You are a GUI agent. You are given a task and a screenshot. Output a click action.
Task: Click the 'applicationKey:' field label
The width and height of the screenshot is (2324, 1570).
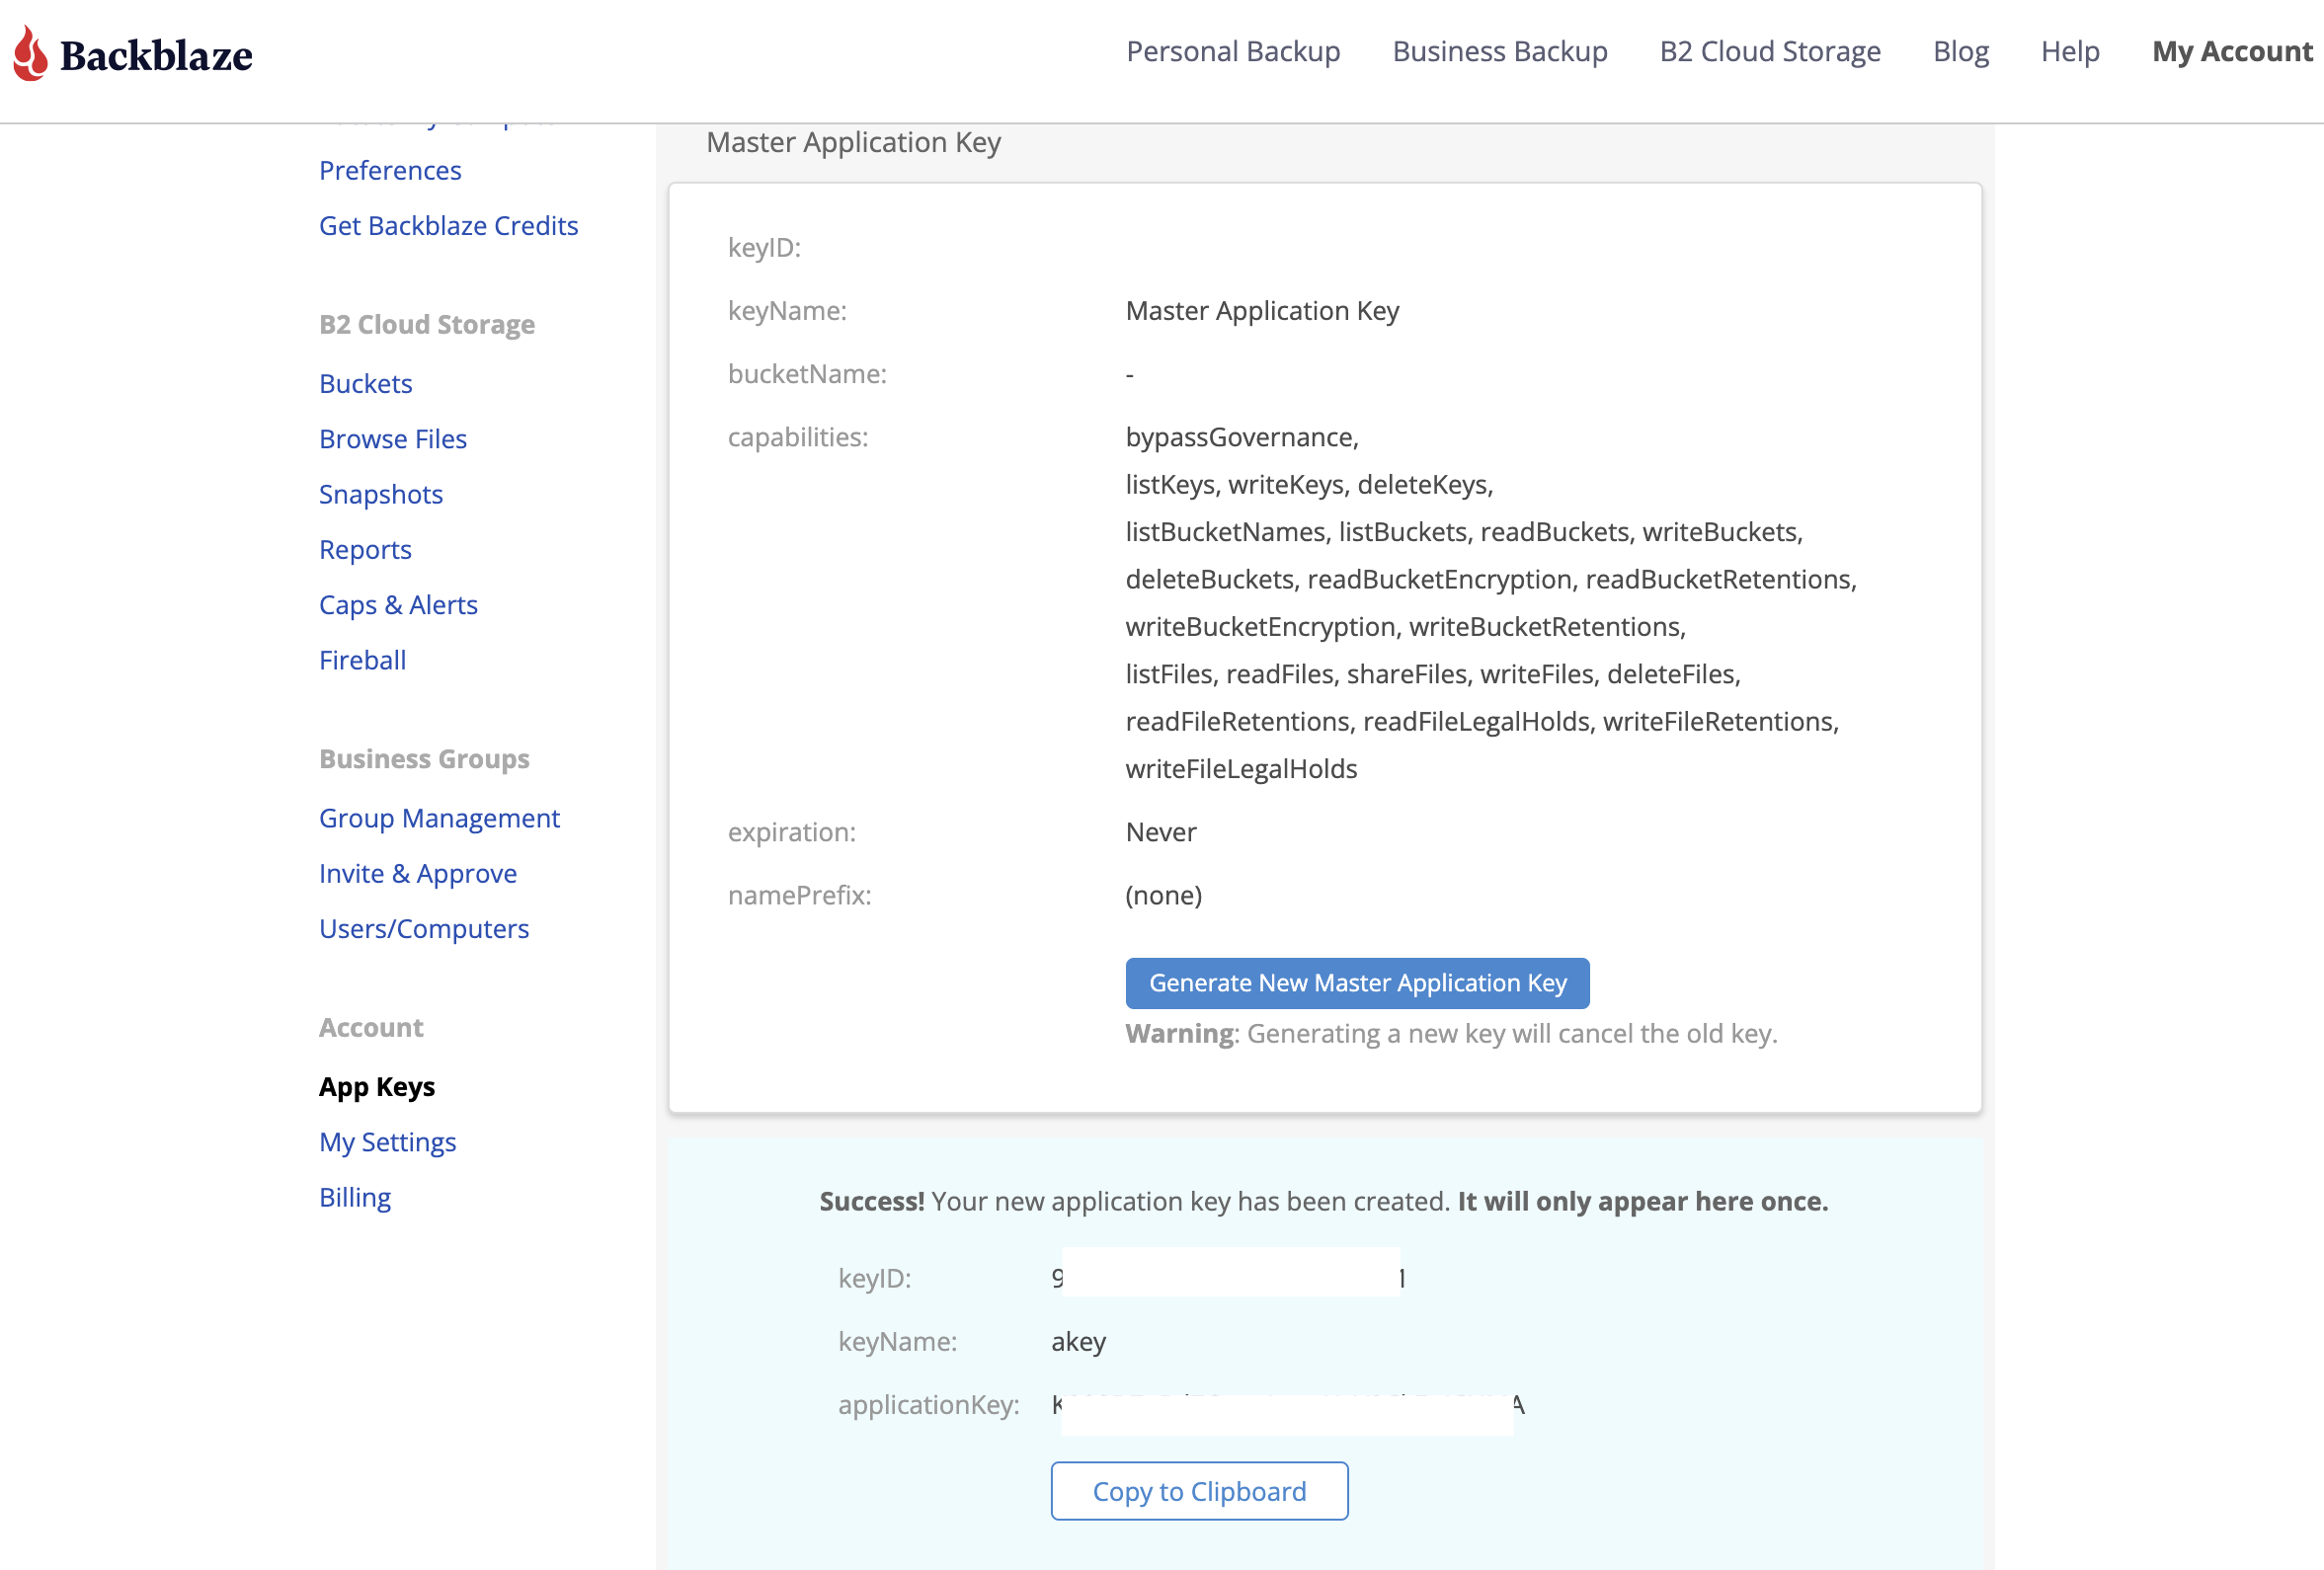pyautogui.click(x=928, y=1405)
